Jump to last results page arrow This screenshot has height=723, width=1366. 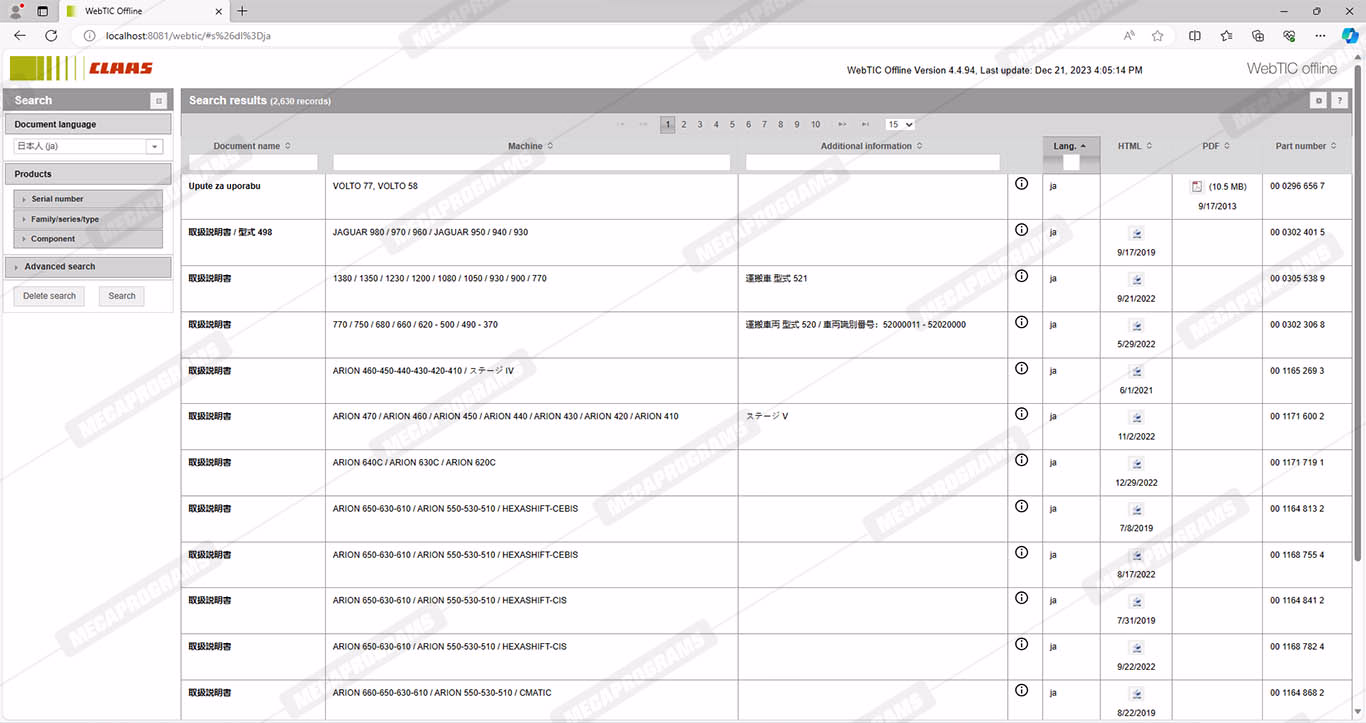(x=865, y=125)
